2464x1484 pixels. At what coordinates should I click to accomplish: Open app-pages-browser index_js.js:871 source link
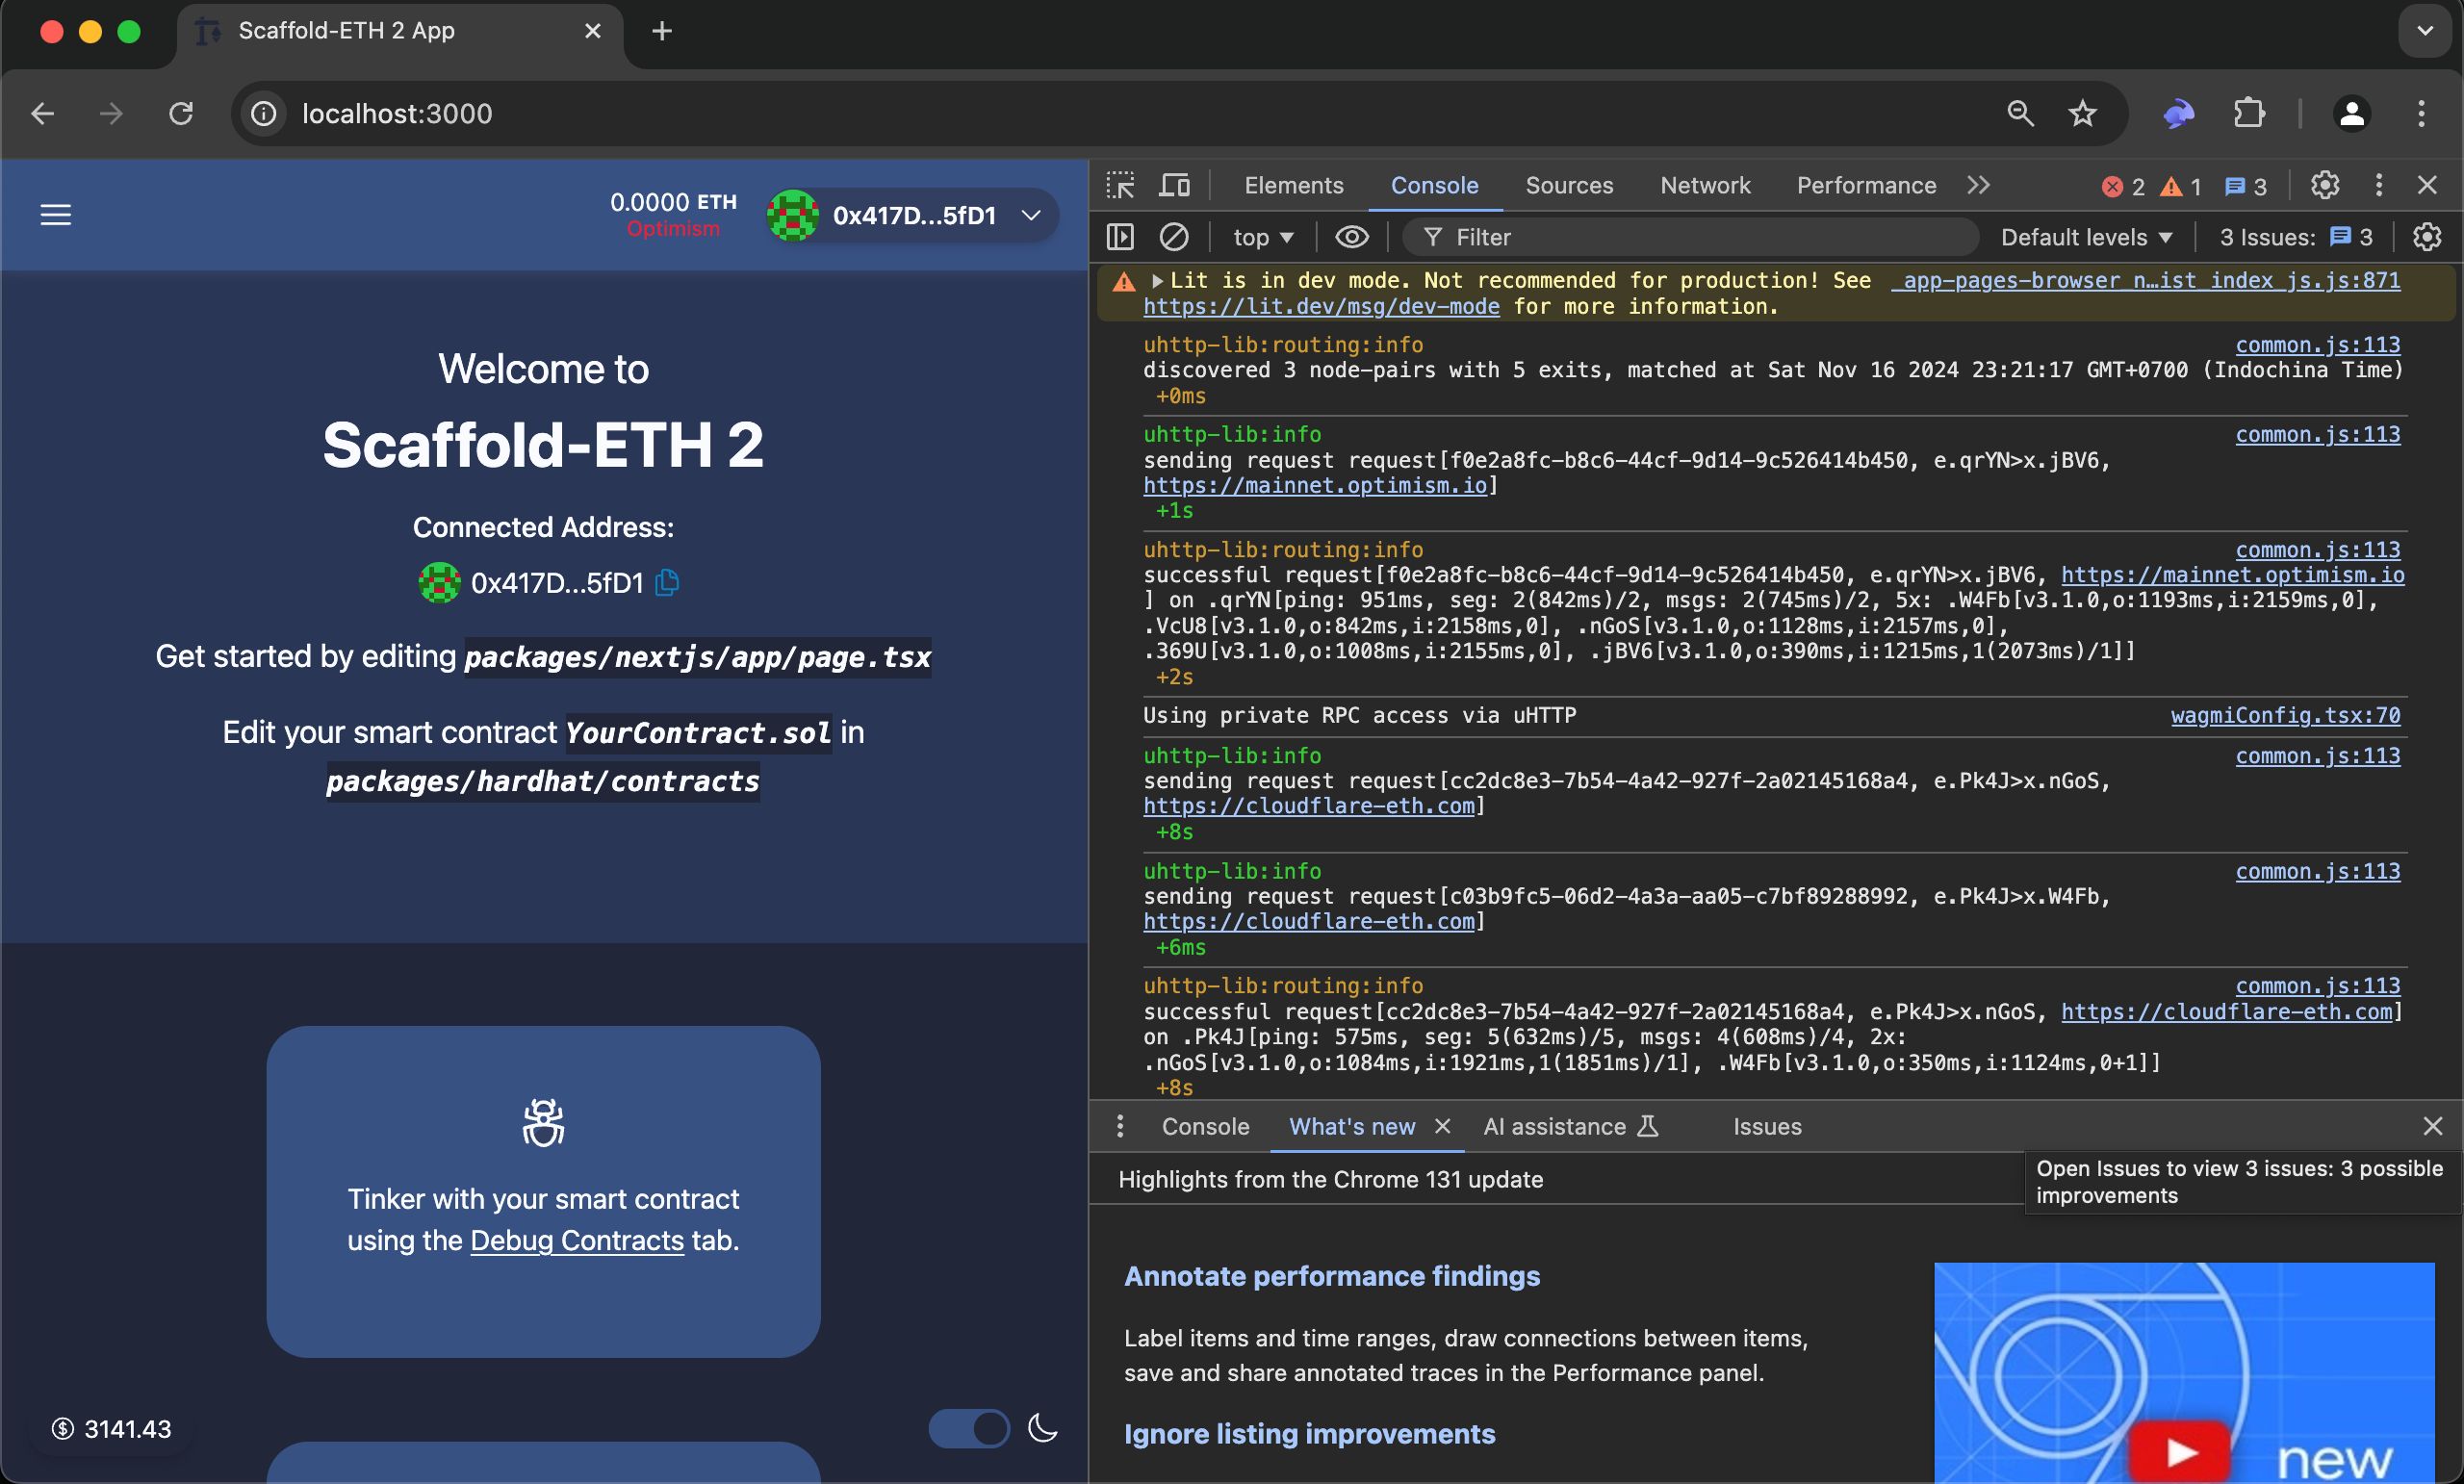pos(2146,281)
